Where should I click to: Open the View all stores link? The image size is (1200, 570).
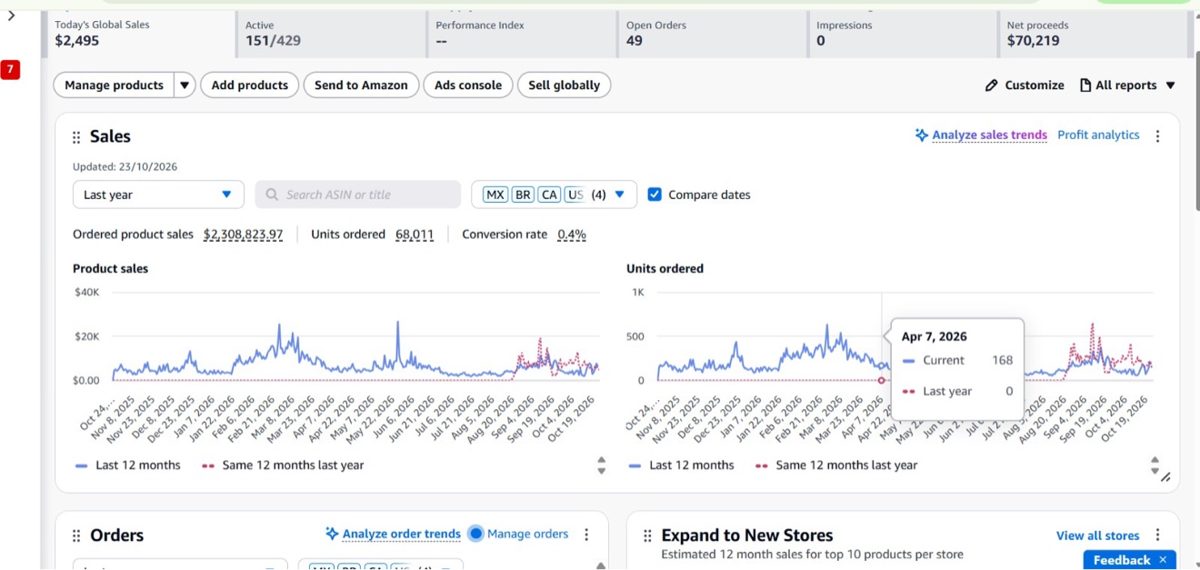pyautogui.click(x=1097, y=536)
